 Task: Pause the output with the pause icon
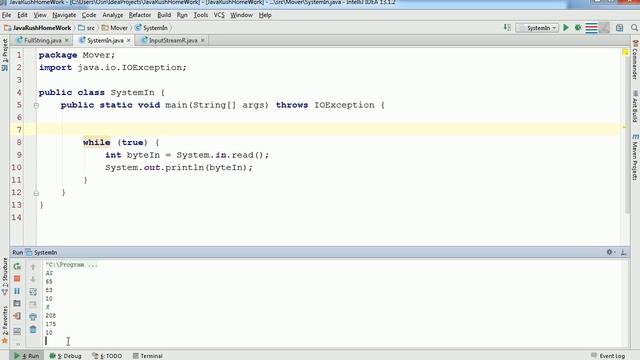click(x=17, y=291)
